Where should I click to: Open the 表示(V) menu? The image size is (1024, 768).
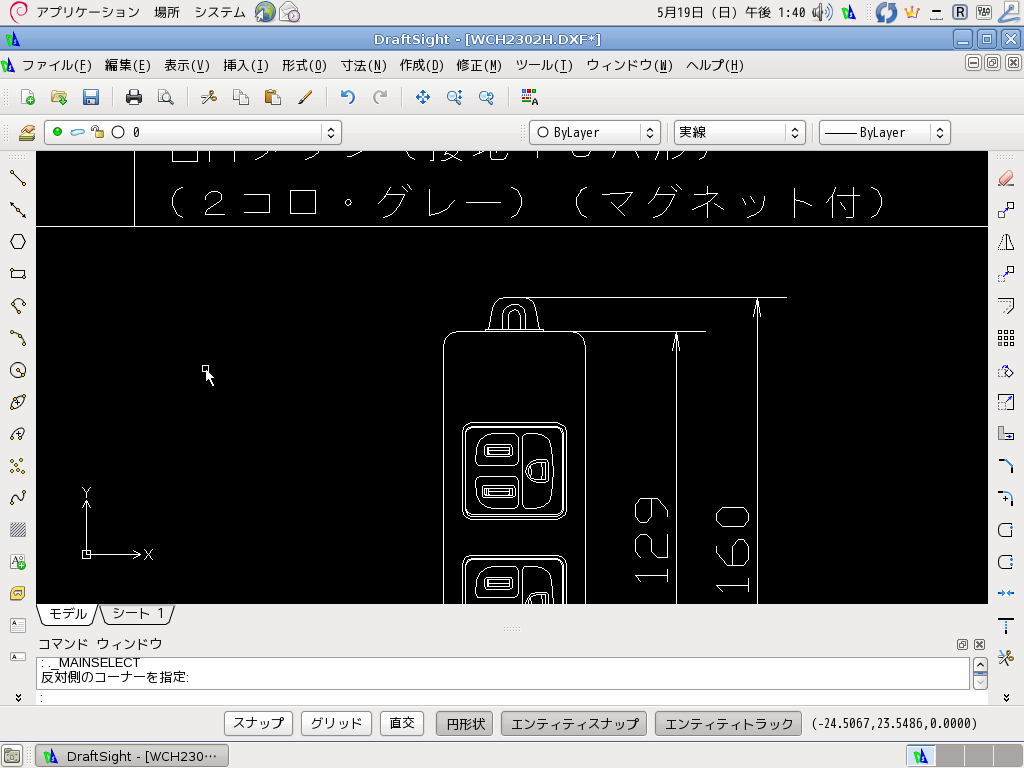[x=186, y=65]
